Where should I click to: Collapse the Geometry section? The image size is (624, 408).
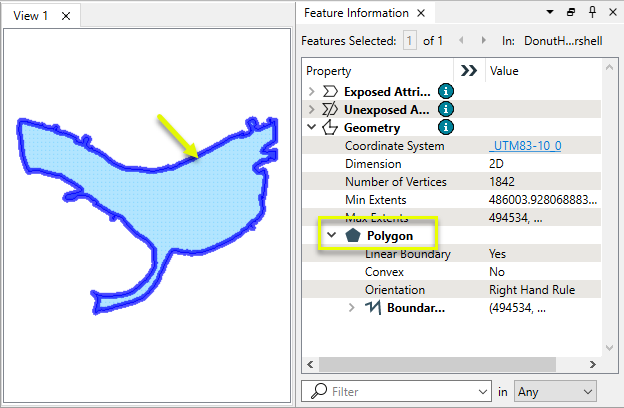point(311,127)
